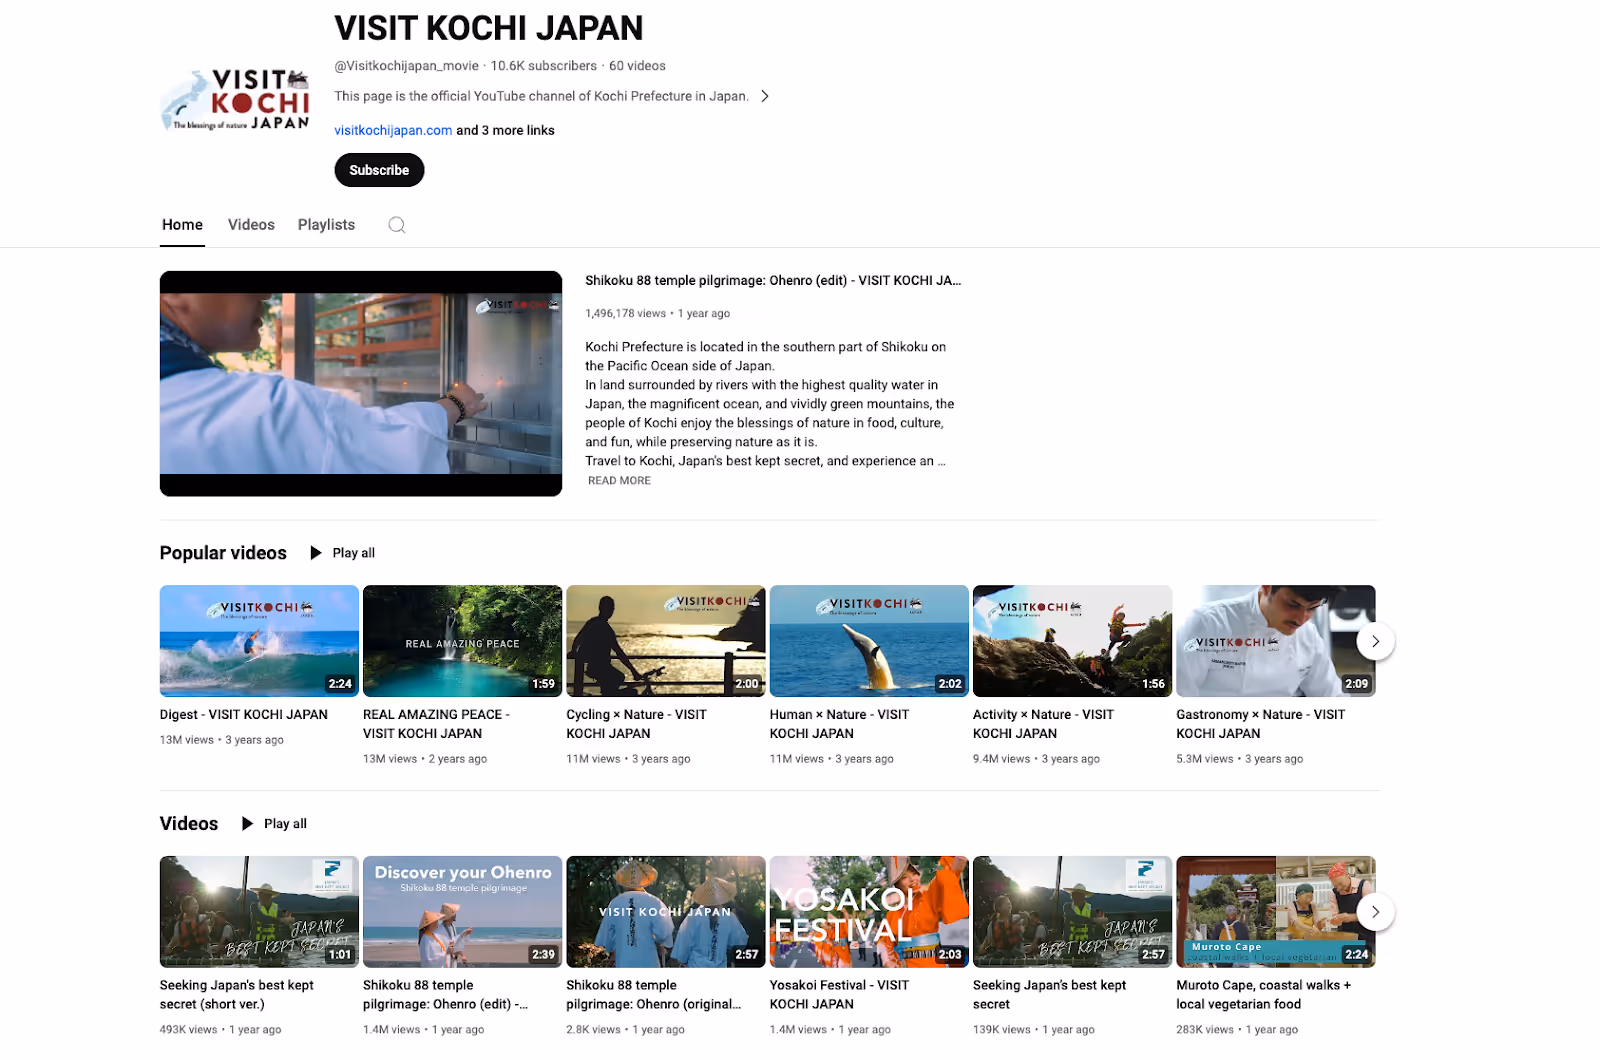Open Ohenro (original) pilgrims thumbnail
1600x1060 pixels.
click(666, 911)
